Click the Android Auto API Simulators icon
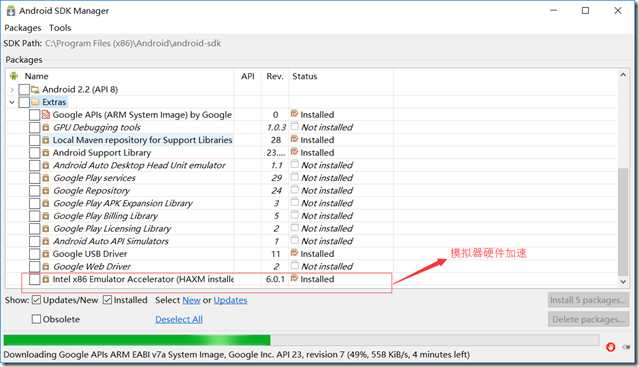Screen dimensions: 639x367 tap(46, 241)
